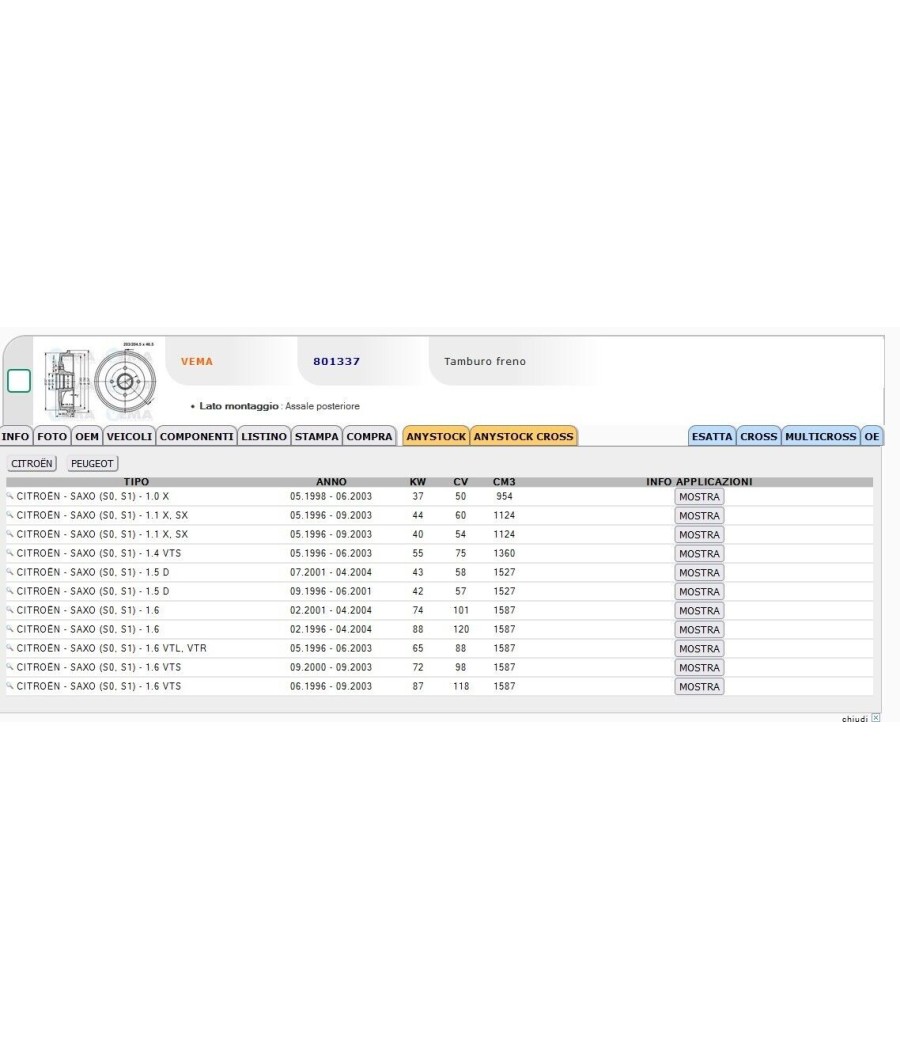
Task: Click magnifier icon beside Saxo 1.6 VTL, VTR
Action: 10,648
